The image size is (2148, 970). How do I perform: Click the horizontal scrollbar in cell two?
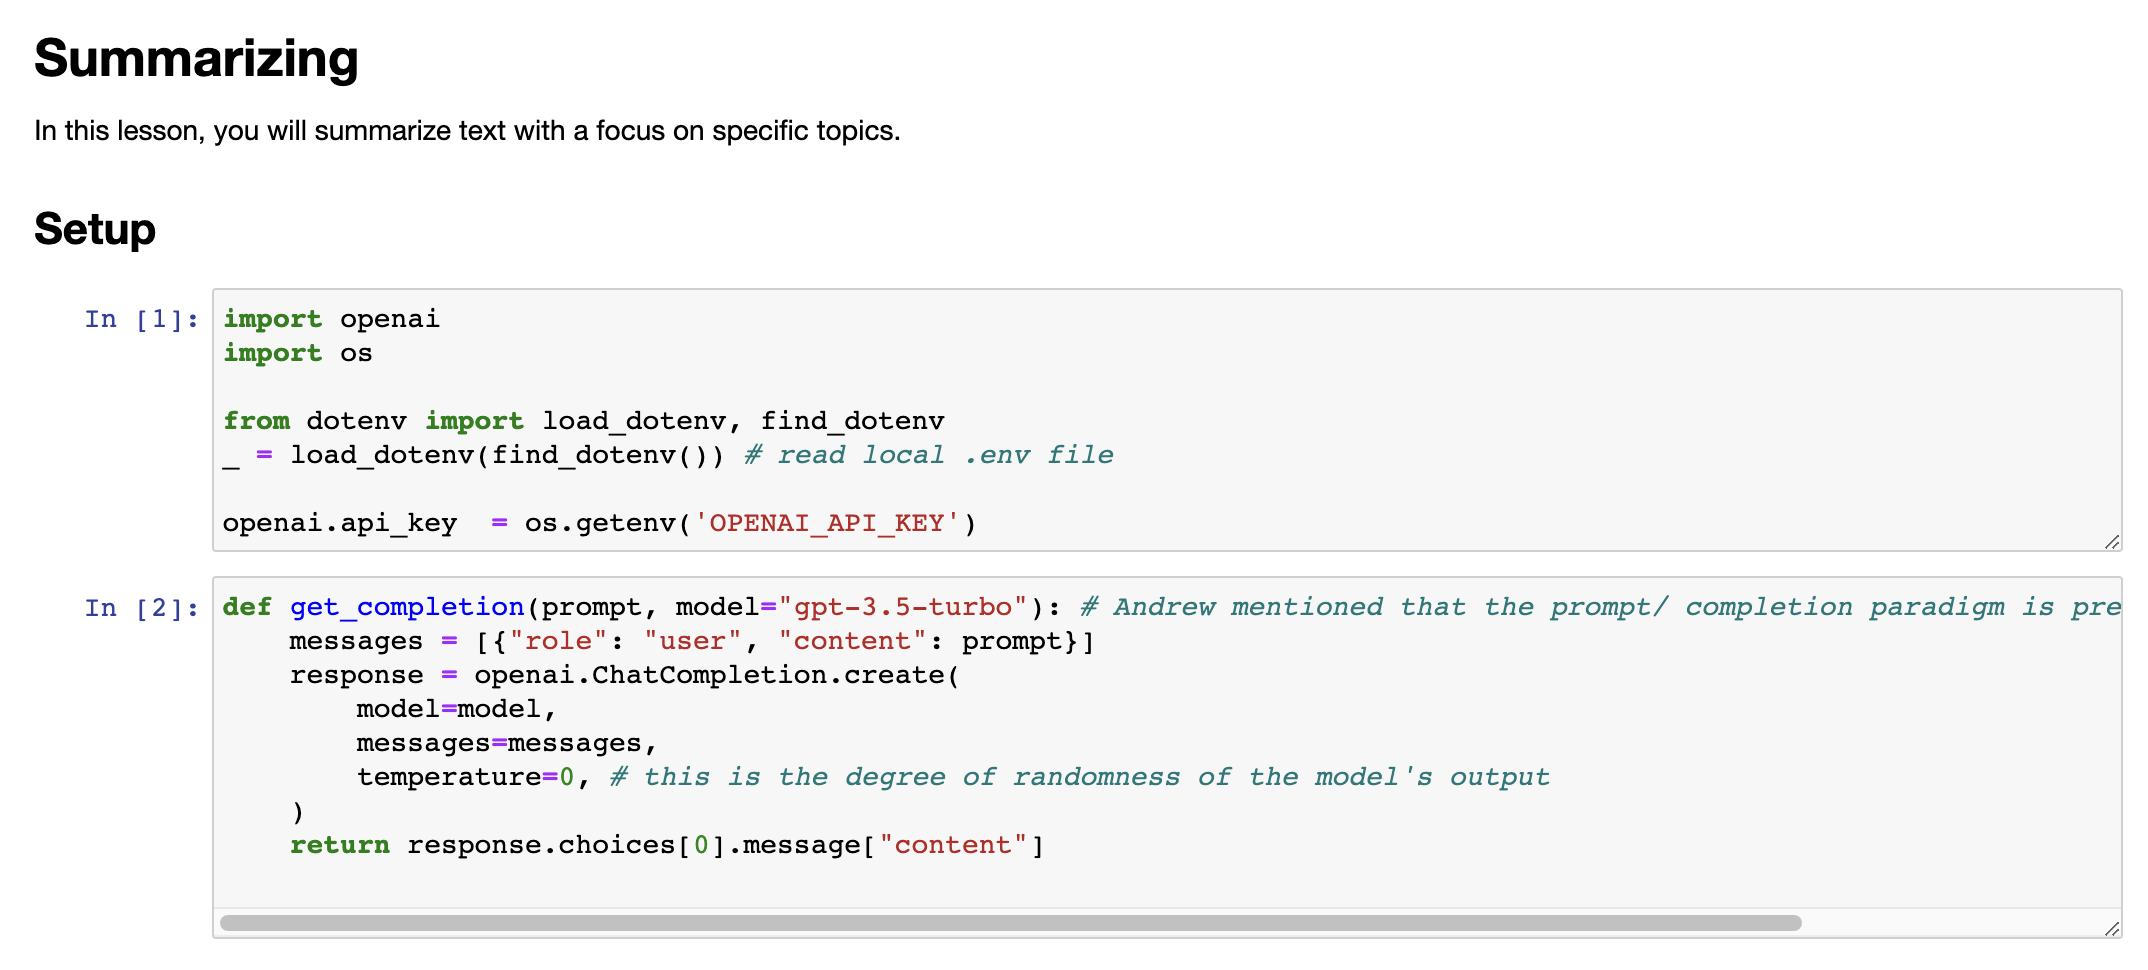(x=1010, y=923)
